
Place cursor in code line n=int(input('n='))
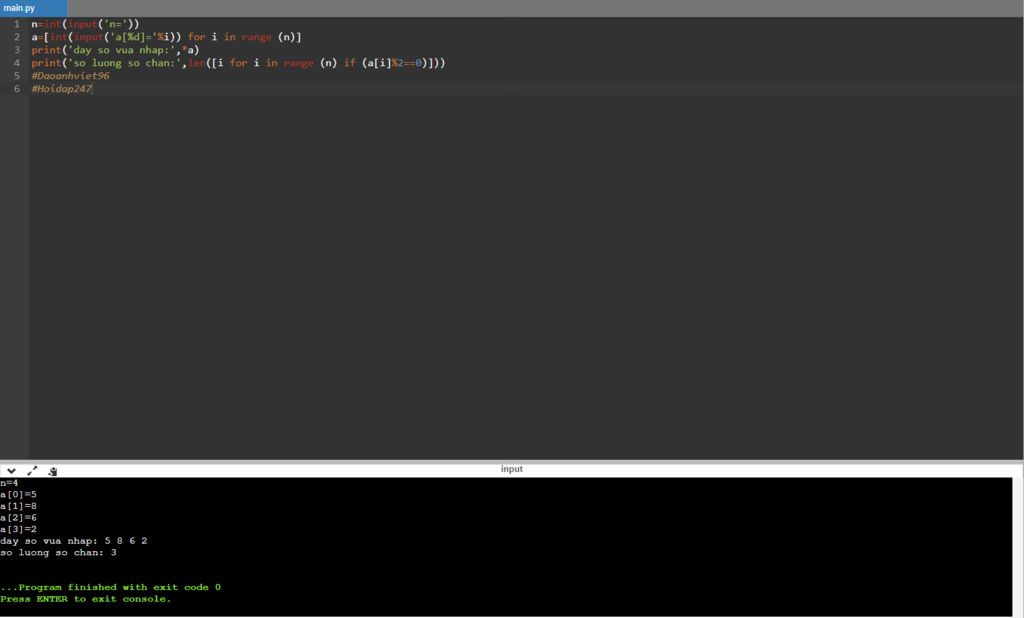pos(86,24)
